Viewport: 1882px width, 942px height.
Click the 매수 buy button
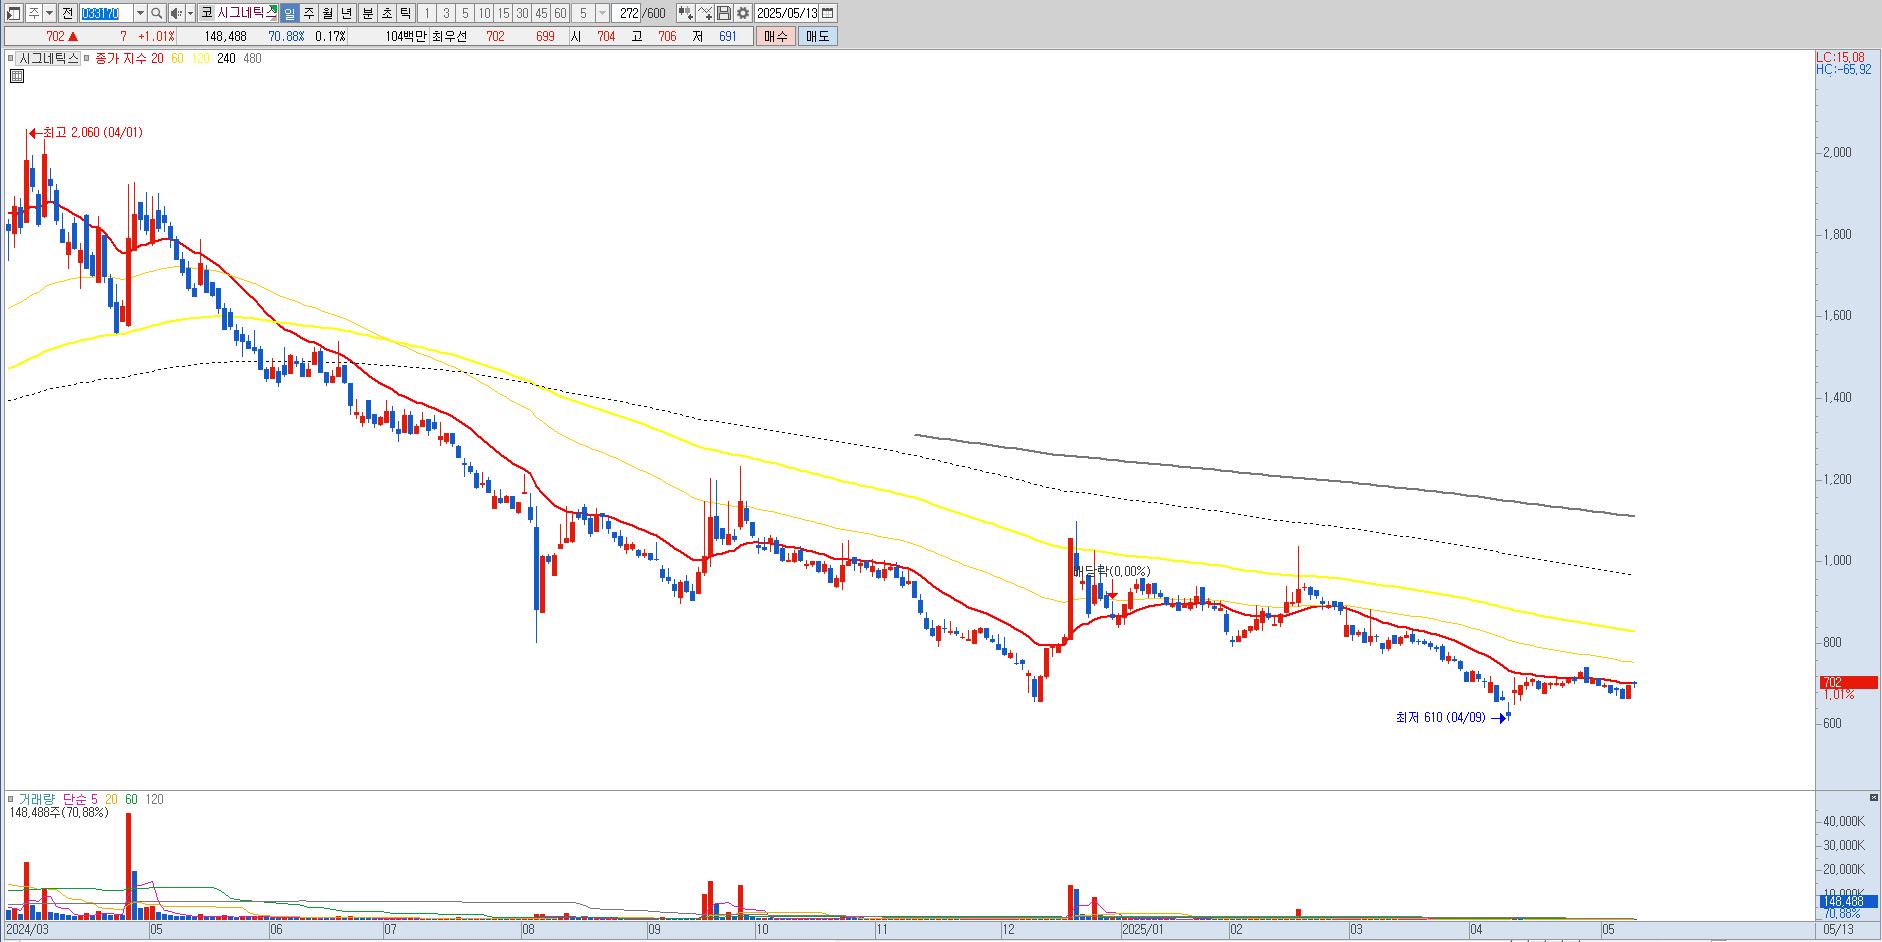coord(775,36)
